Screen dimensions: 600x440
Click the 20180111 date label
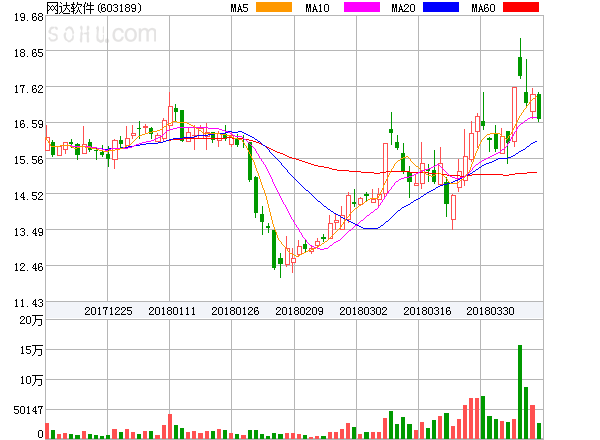point(172,311)
